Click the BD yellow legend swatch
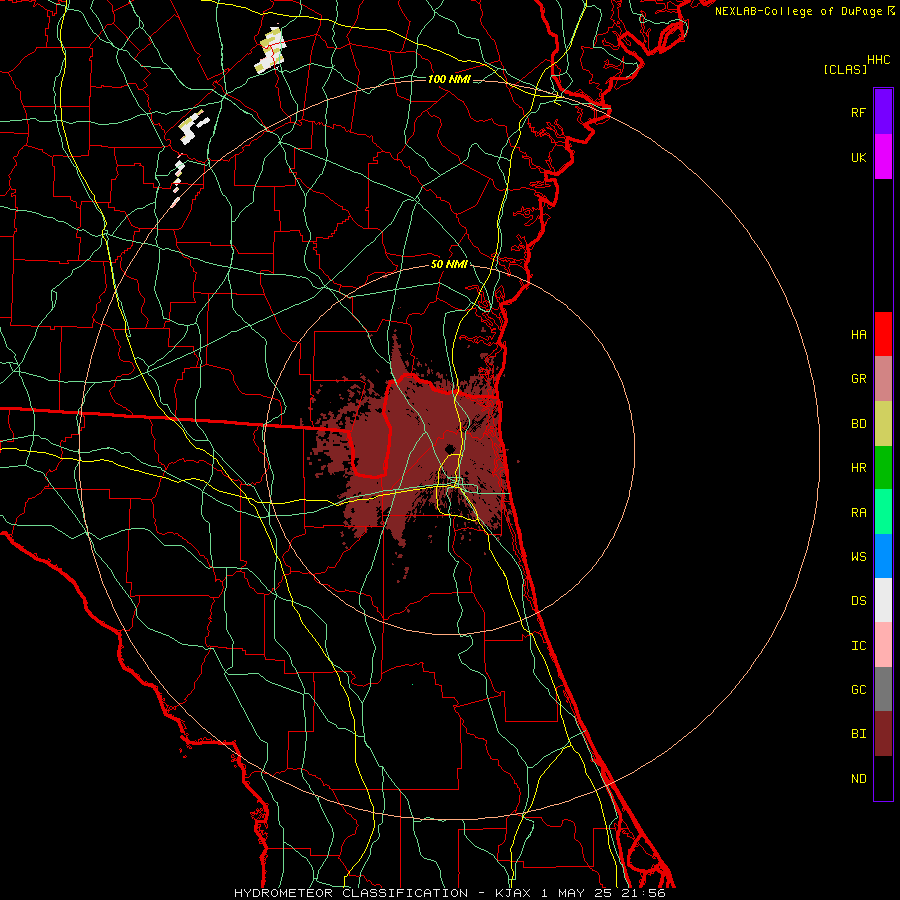The height and width of the screenshot is (900, 900). tap(883, 424)
